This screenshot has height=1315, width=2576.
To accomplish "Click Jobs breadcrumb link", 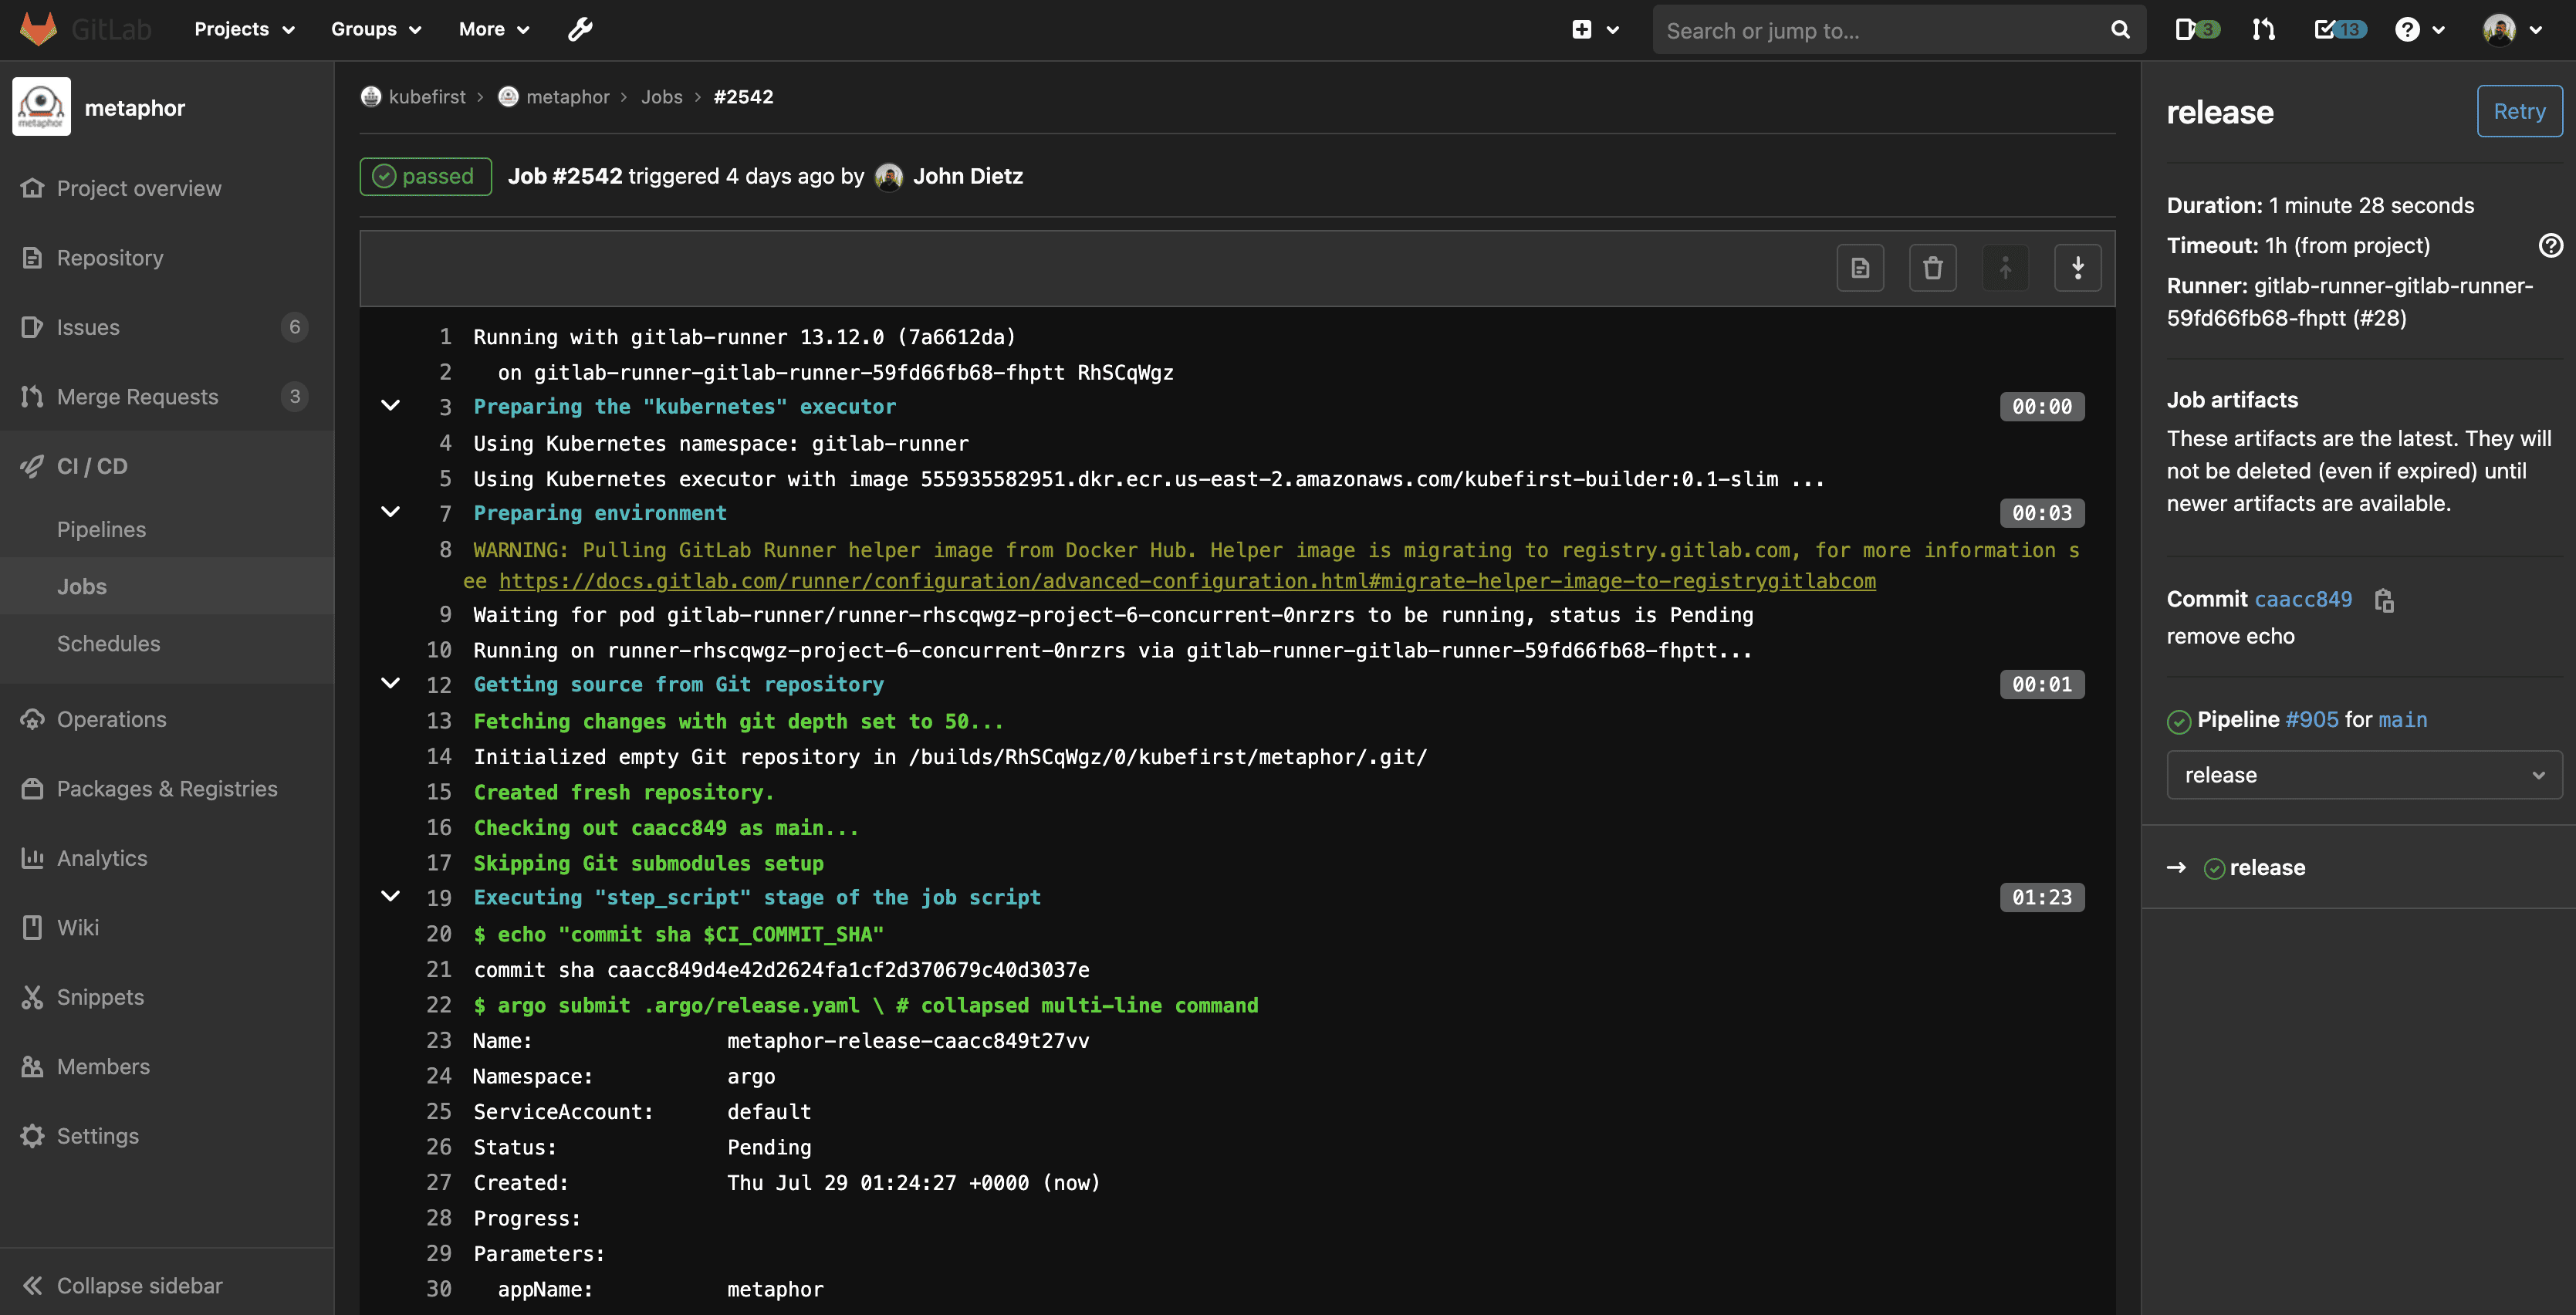I will 662,97.
